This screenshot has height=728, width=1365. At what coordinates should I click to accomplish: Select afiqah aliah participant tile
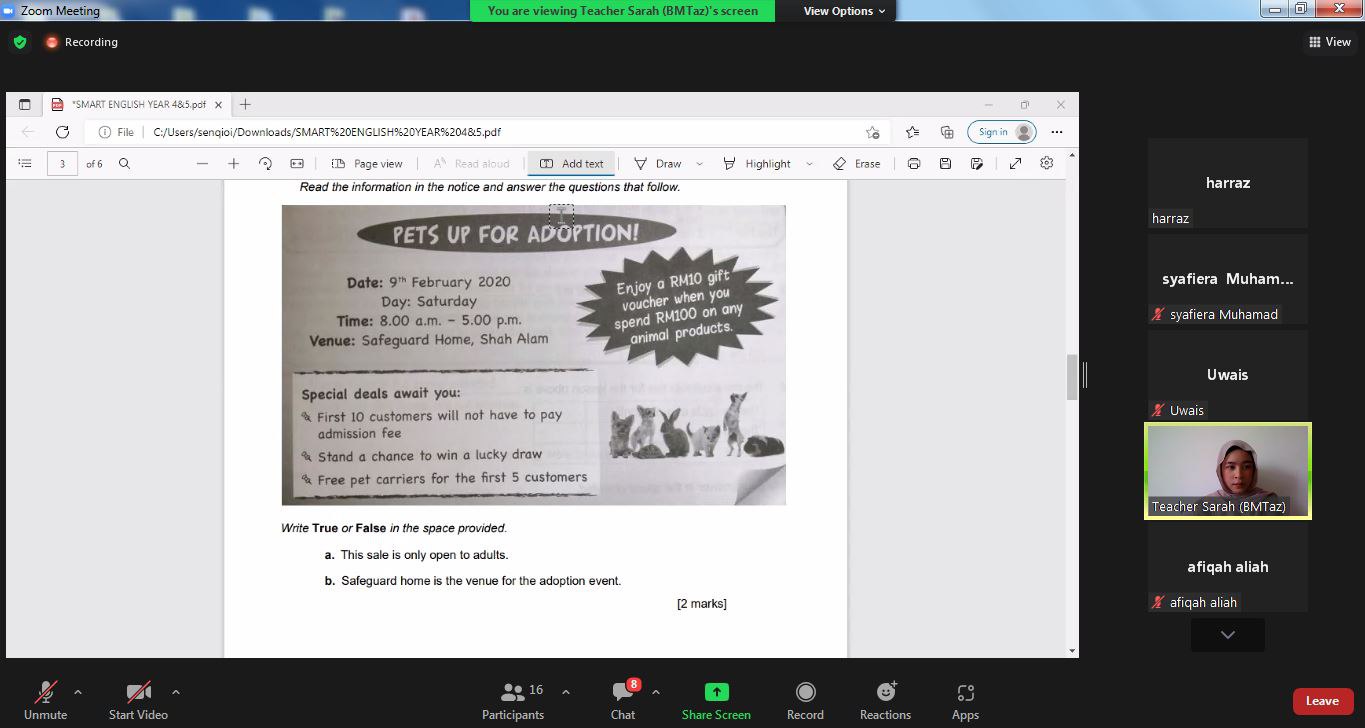1228,567
